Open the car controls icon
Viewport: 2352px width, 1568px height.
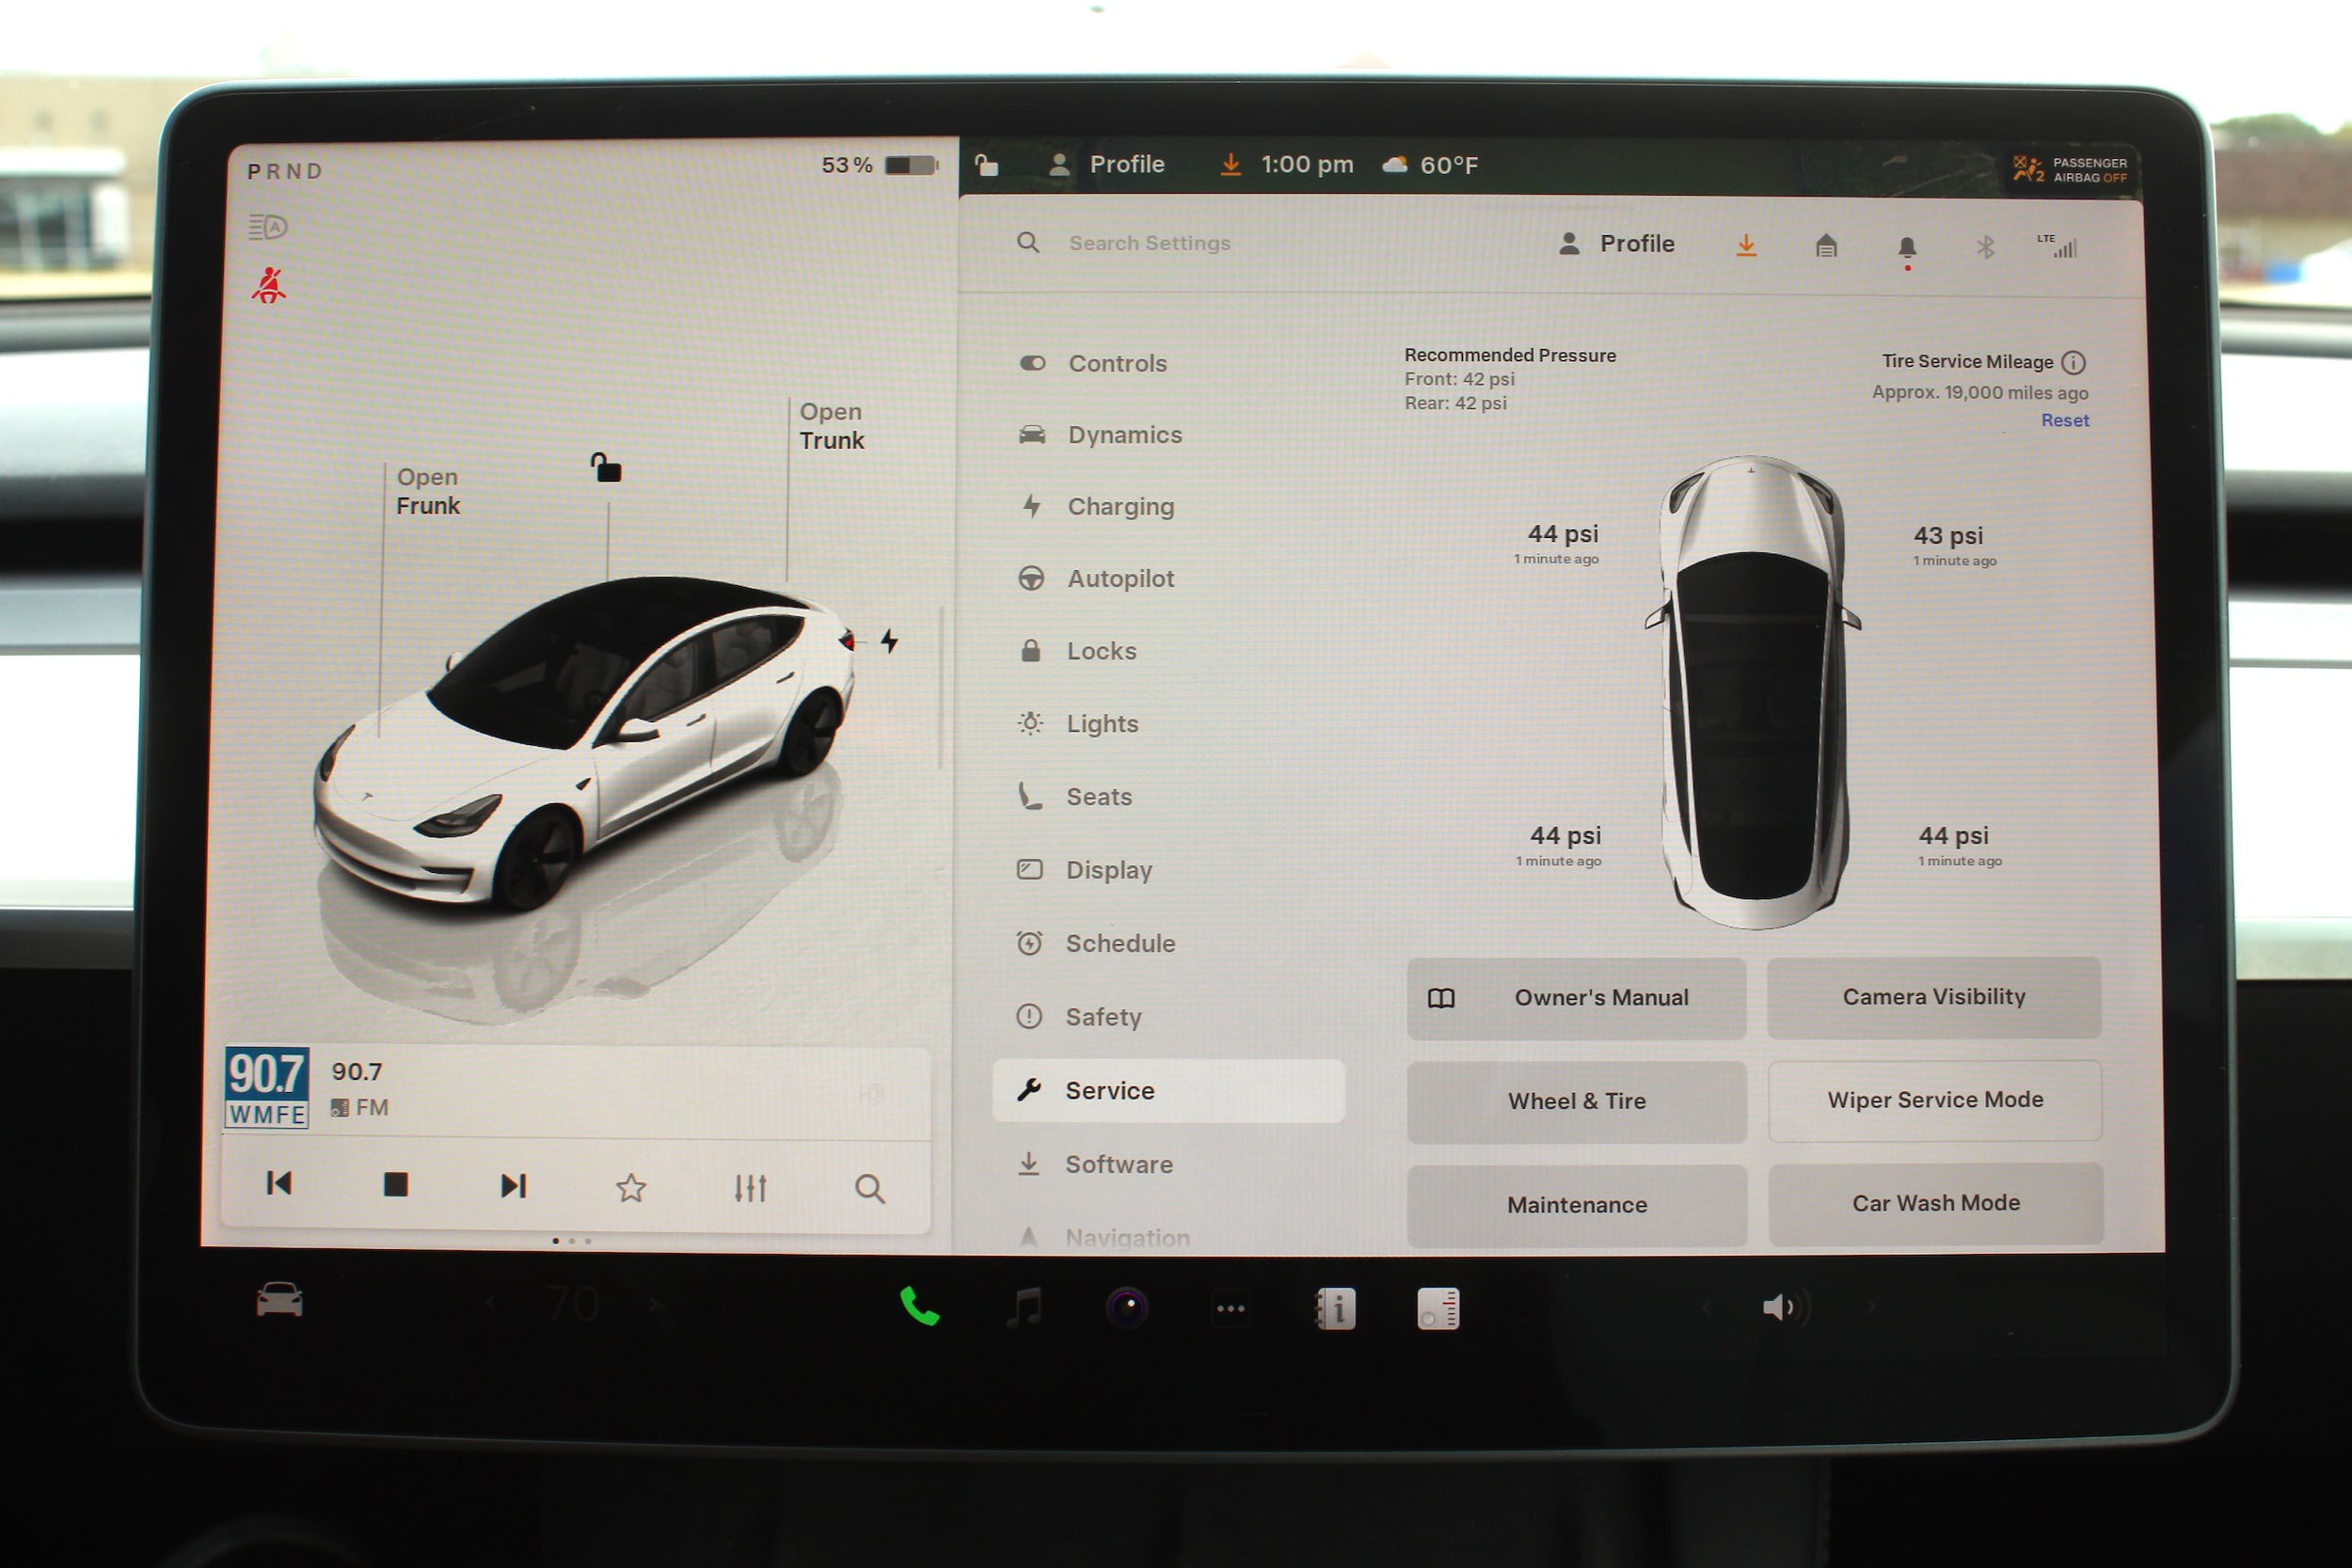point(279,1301)
